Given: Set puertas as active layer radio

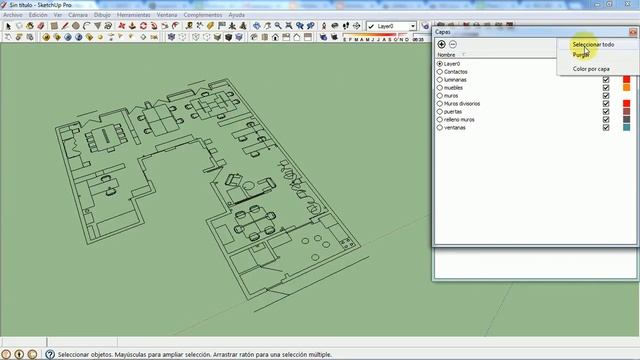Looking at the screenshot, I should (440, 111).
